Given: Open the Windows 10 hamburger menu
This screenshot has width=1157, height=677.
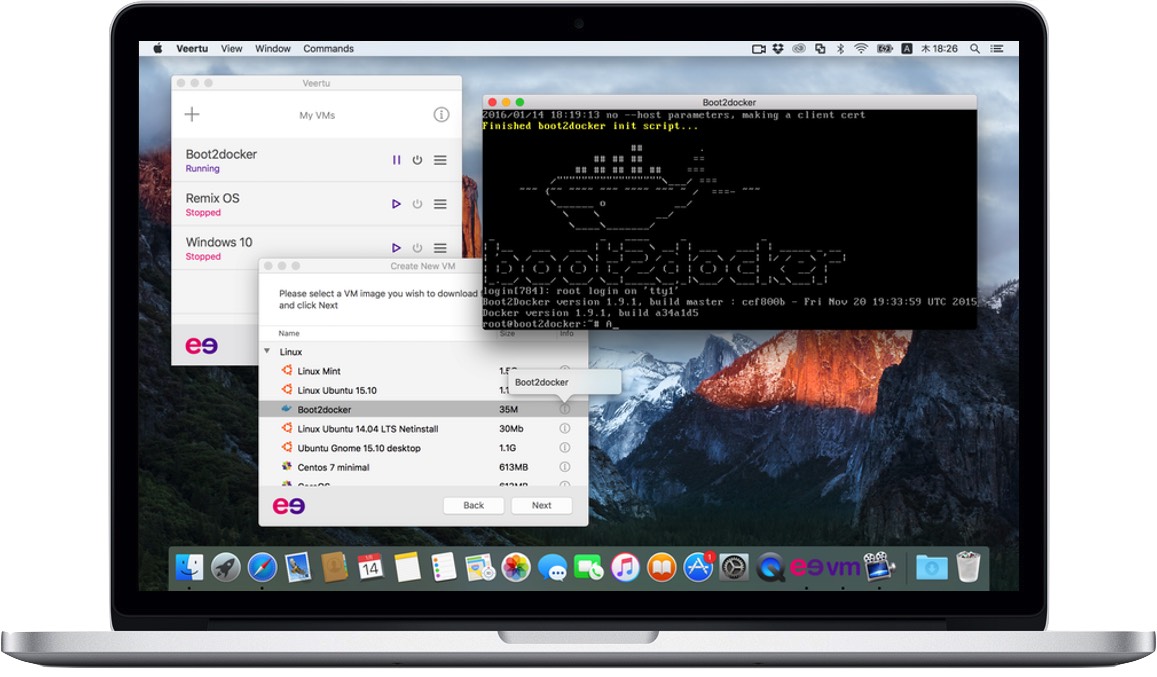Looking at the screenshot, I should [x=440, y=248].
